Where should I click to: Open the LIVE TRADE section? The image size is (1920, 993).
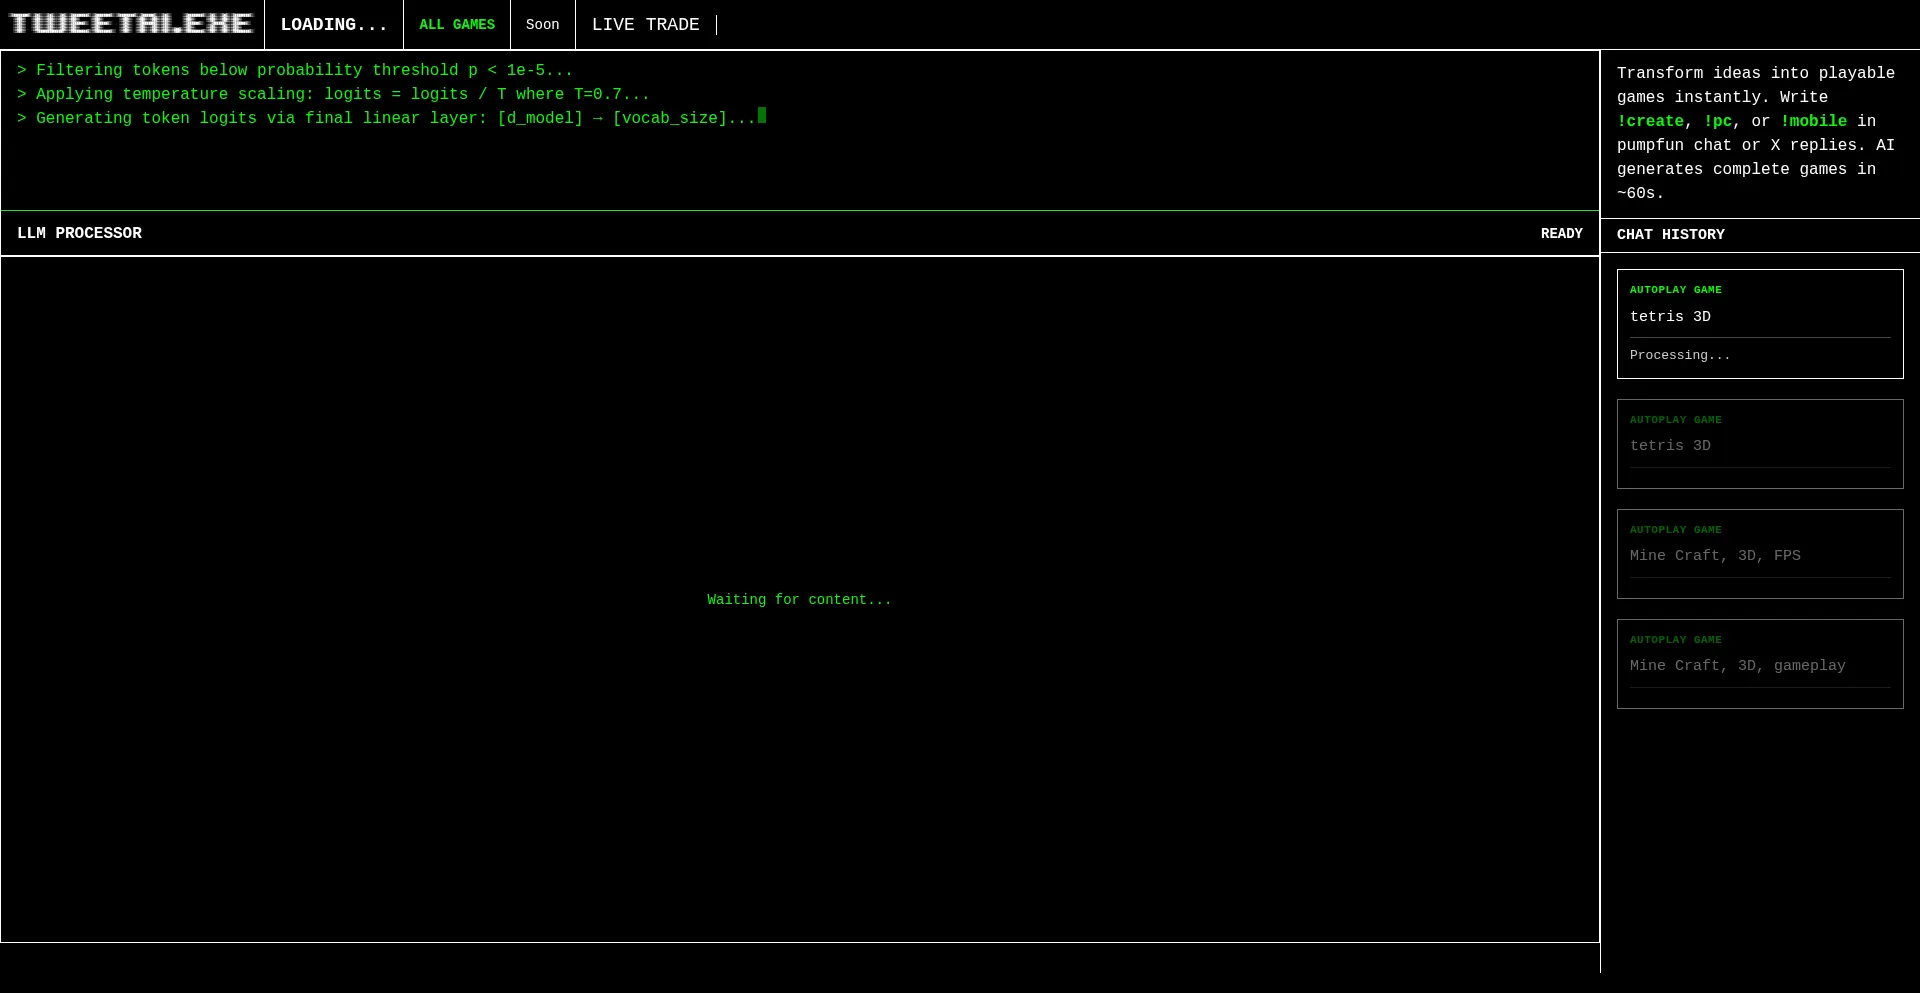coord(645,25)
